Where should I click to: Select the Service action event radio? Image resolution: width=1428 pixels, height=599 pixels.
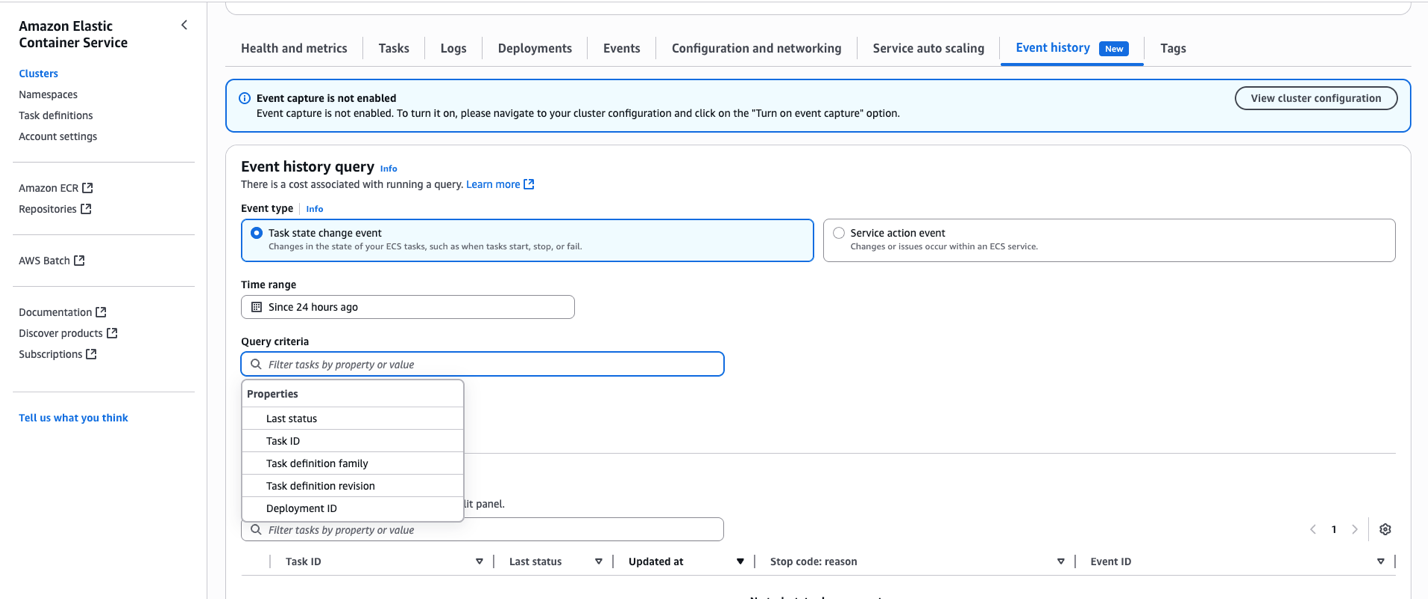838,232
